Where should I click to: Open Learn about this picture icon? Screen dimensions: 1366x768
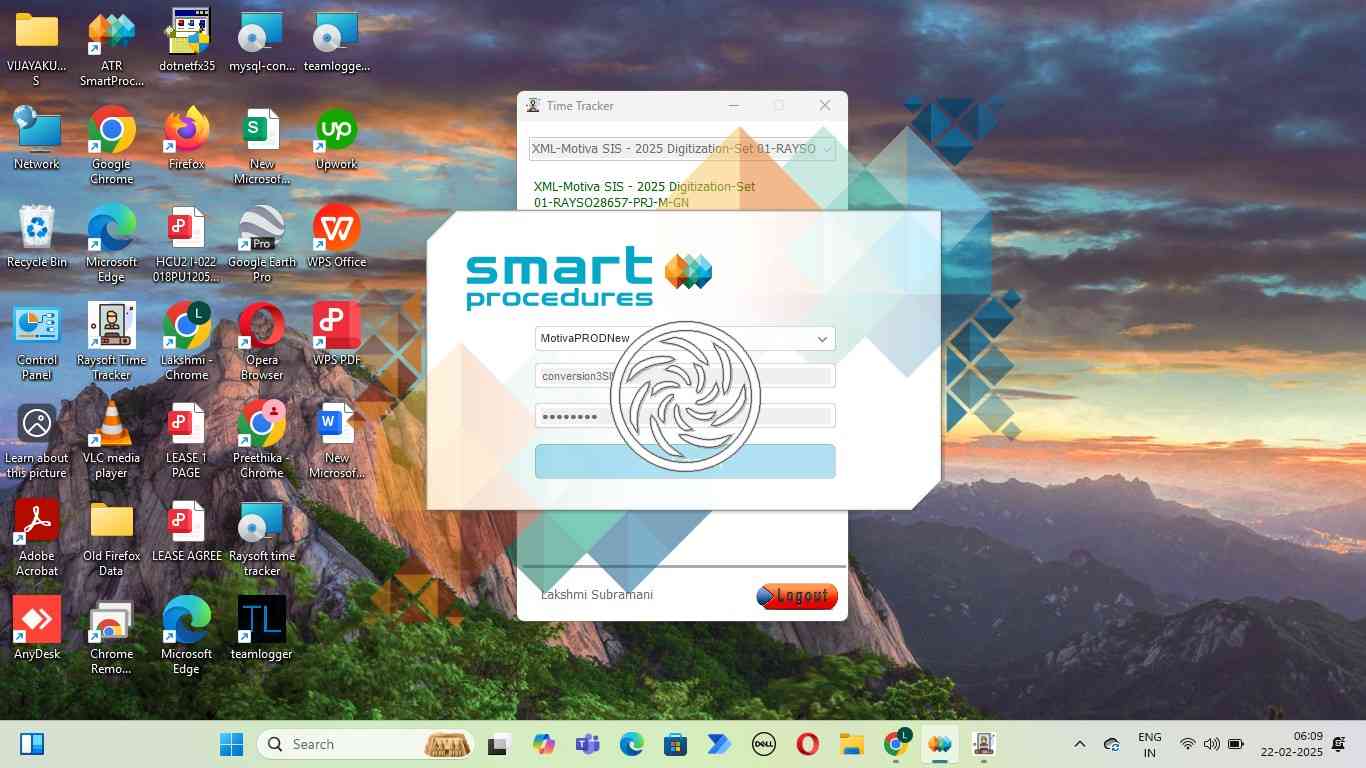37,440
